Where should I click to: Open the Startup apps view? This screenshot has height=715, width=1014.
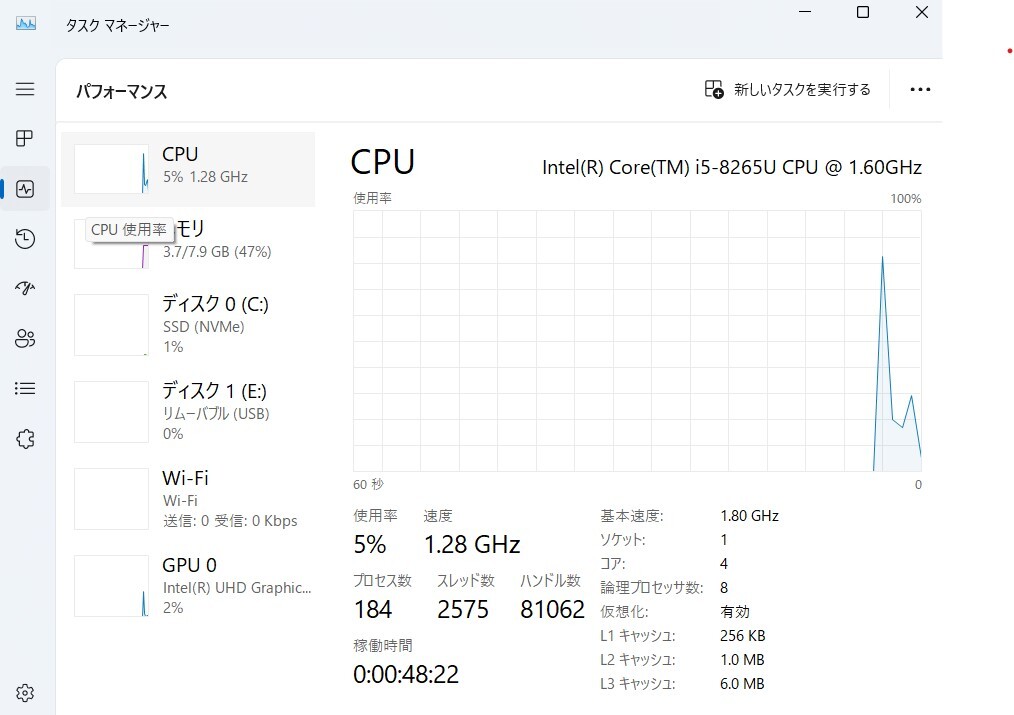(25, 288)
